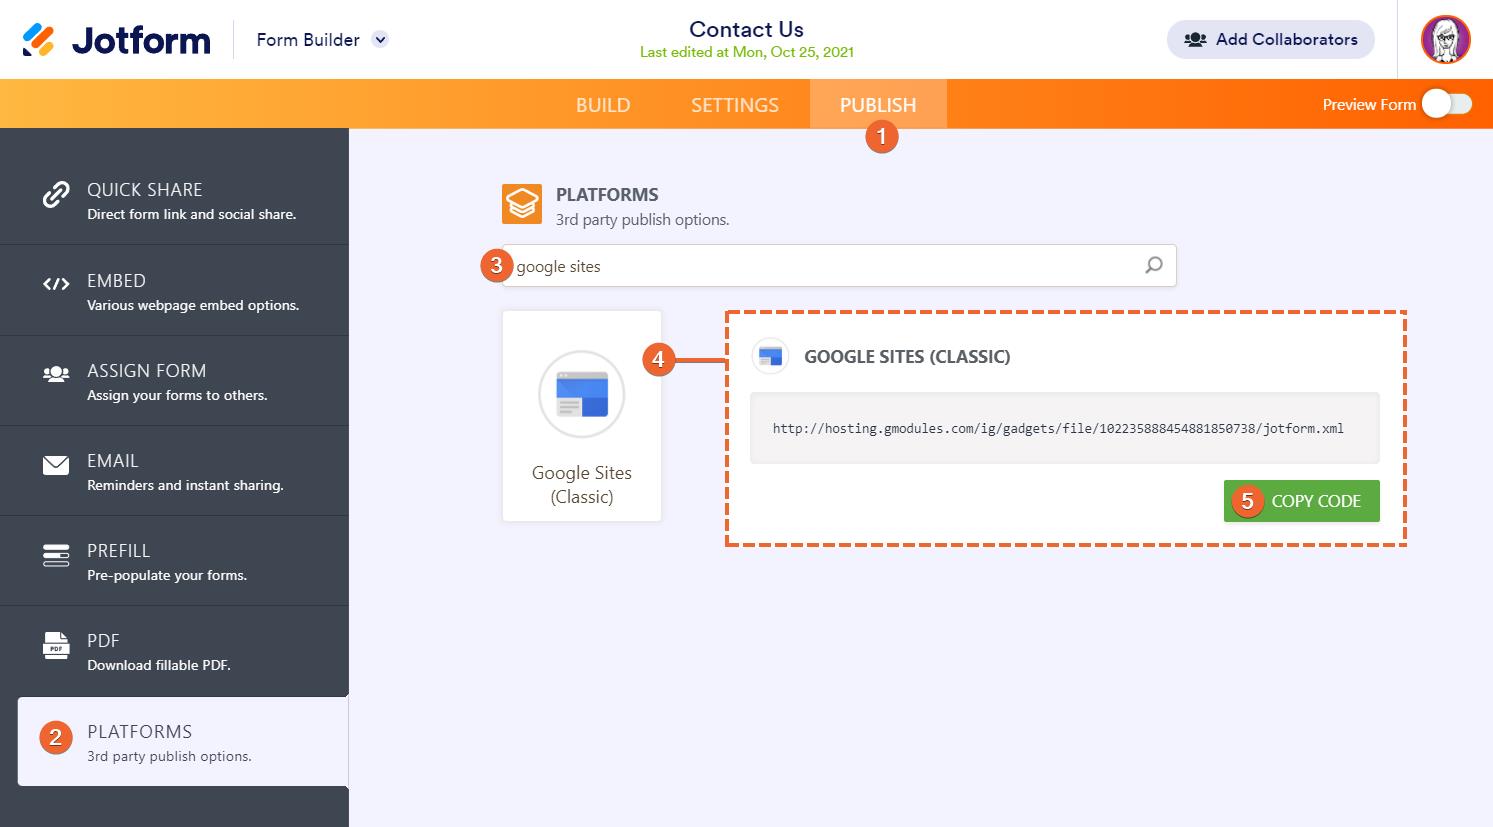The image size is (1493, 827).
Task: Open the Prefill sidebar section
Action: point(174,561)
